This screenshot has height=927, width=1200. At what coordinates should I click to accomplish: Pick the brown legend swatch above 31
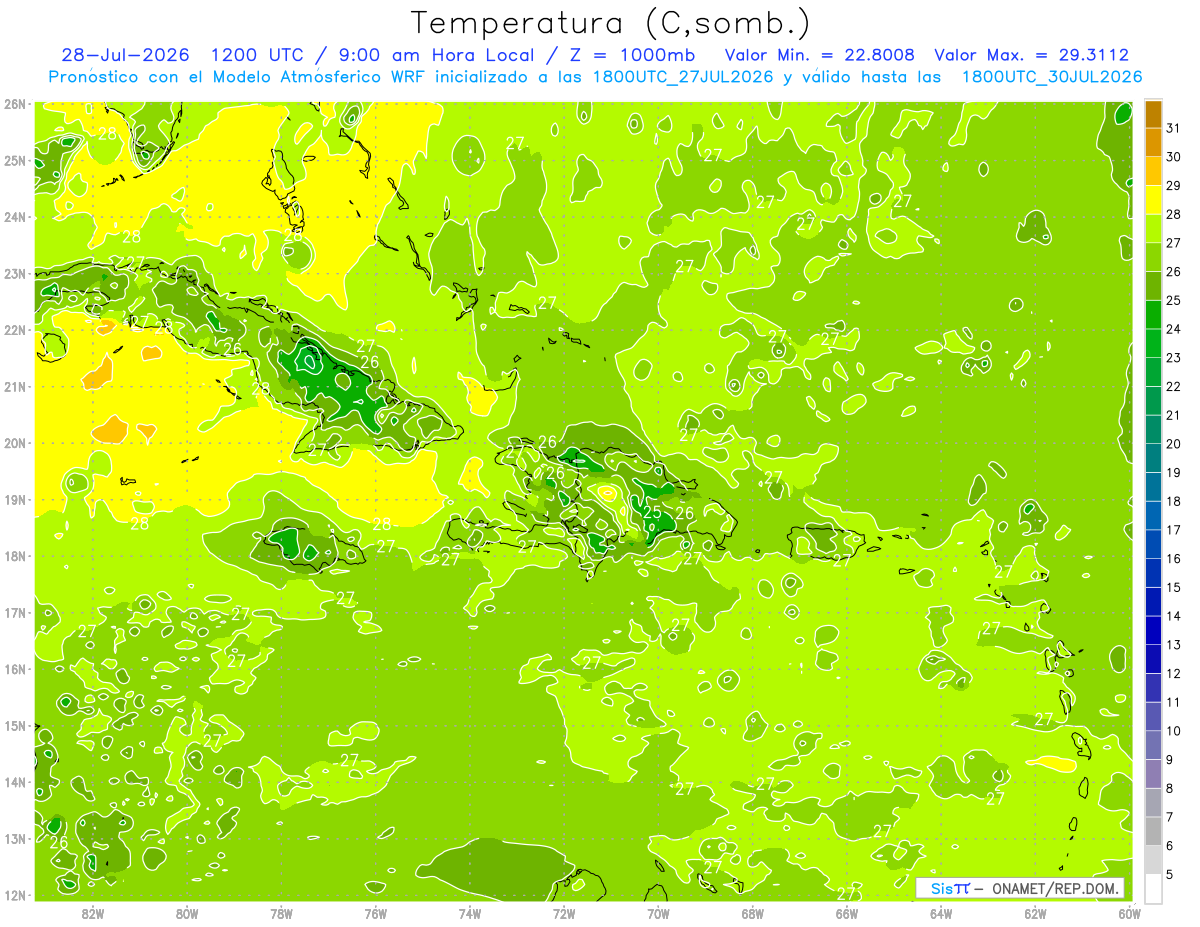1153,113
